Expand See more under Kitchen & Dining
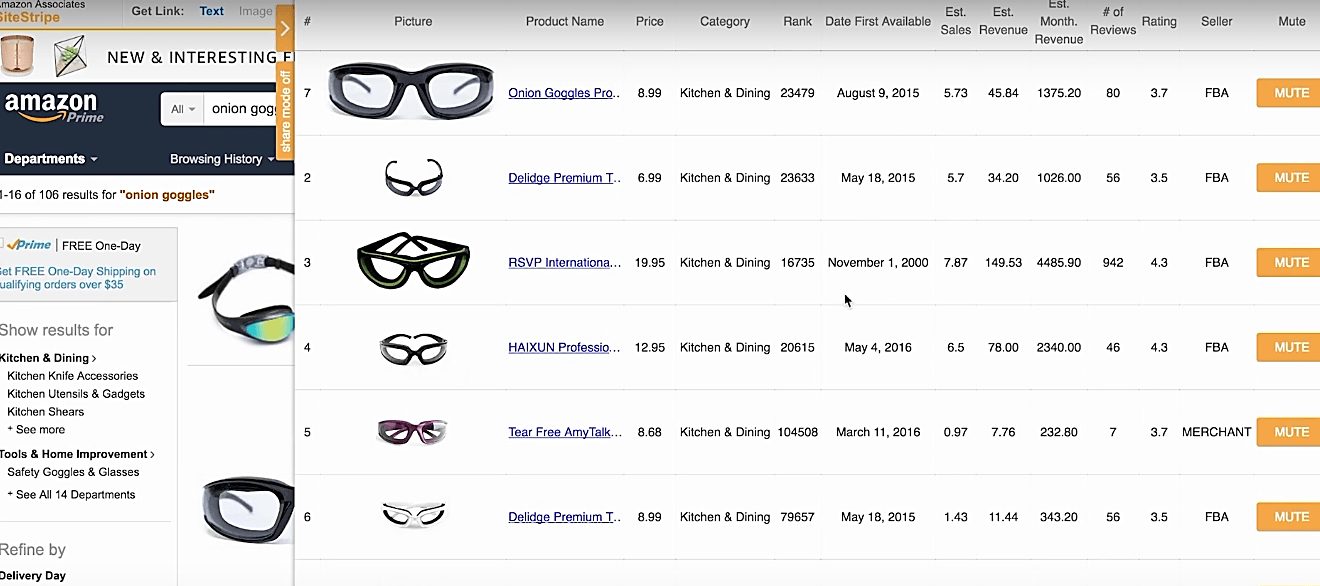The image size is (1320, 586). click(36, 430)
